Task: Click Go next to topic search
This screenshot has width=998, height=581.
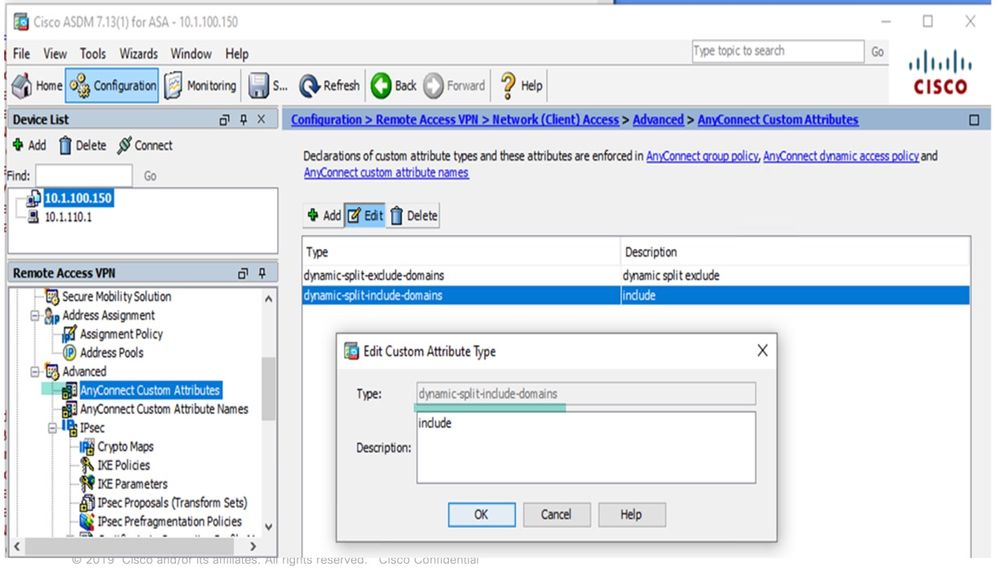Action: pos(877,52)
